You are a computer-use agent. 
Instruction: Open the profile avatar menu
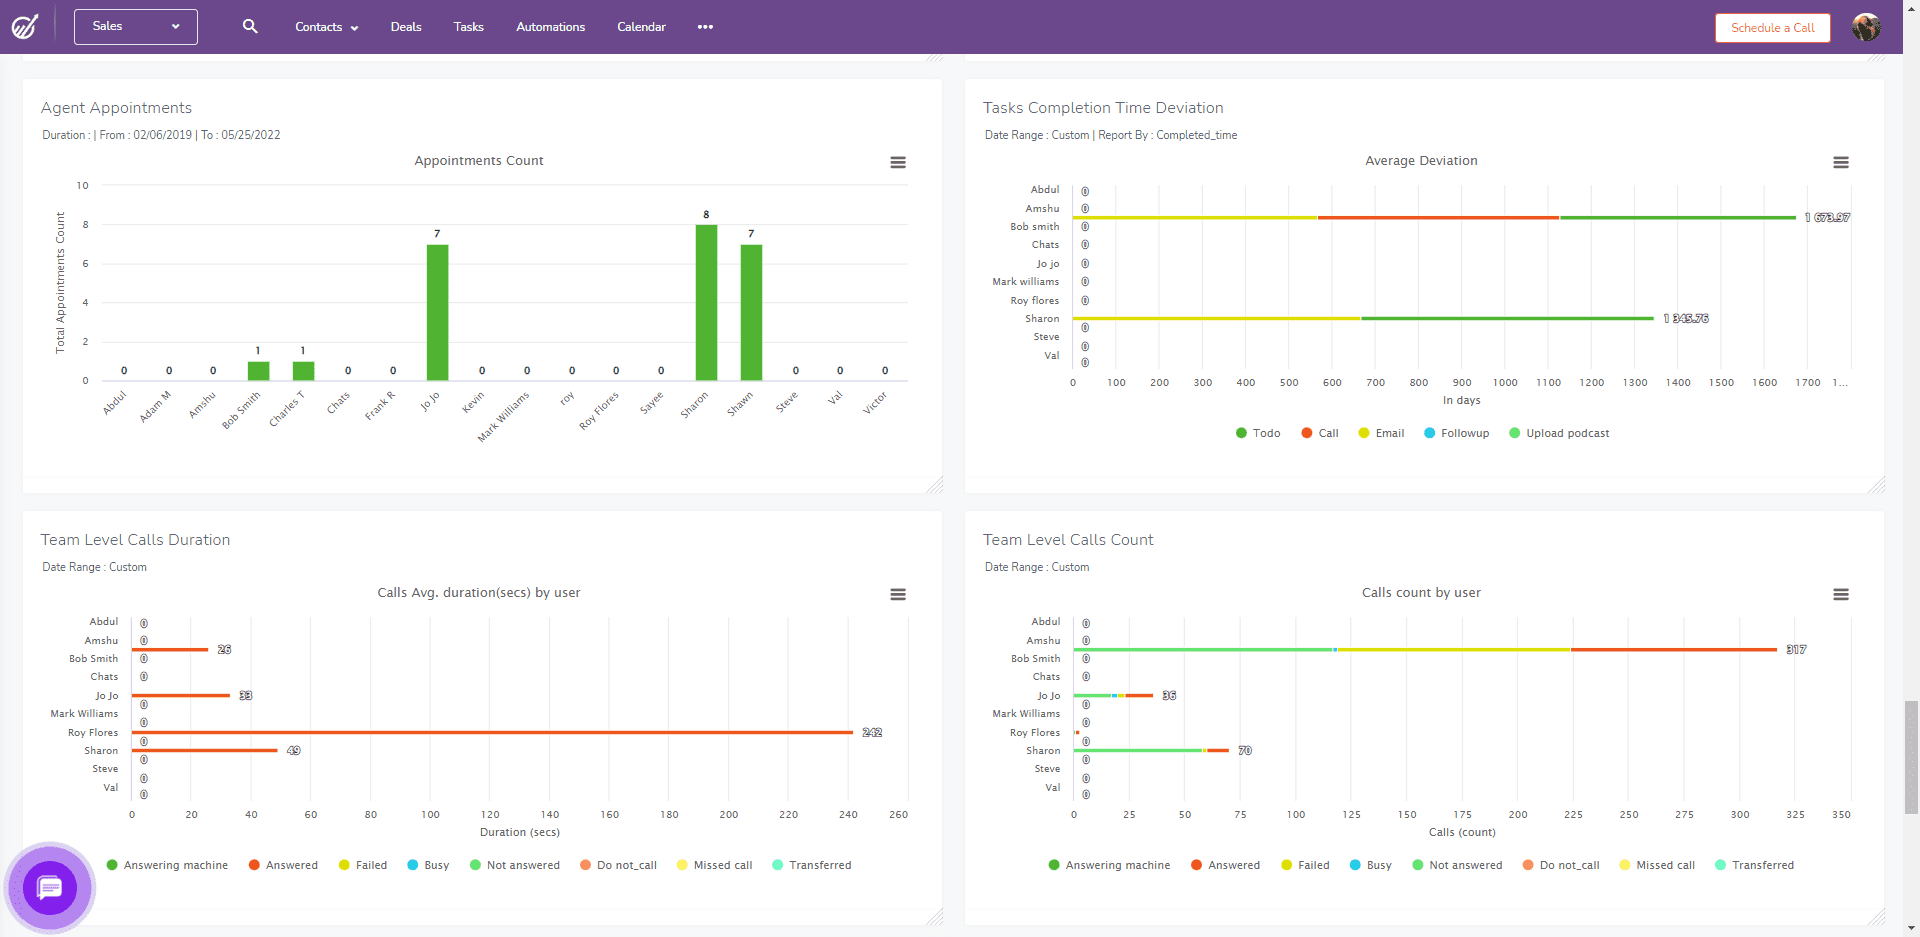1868,27
